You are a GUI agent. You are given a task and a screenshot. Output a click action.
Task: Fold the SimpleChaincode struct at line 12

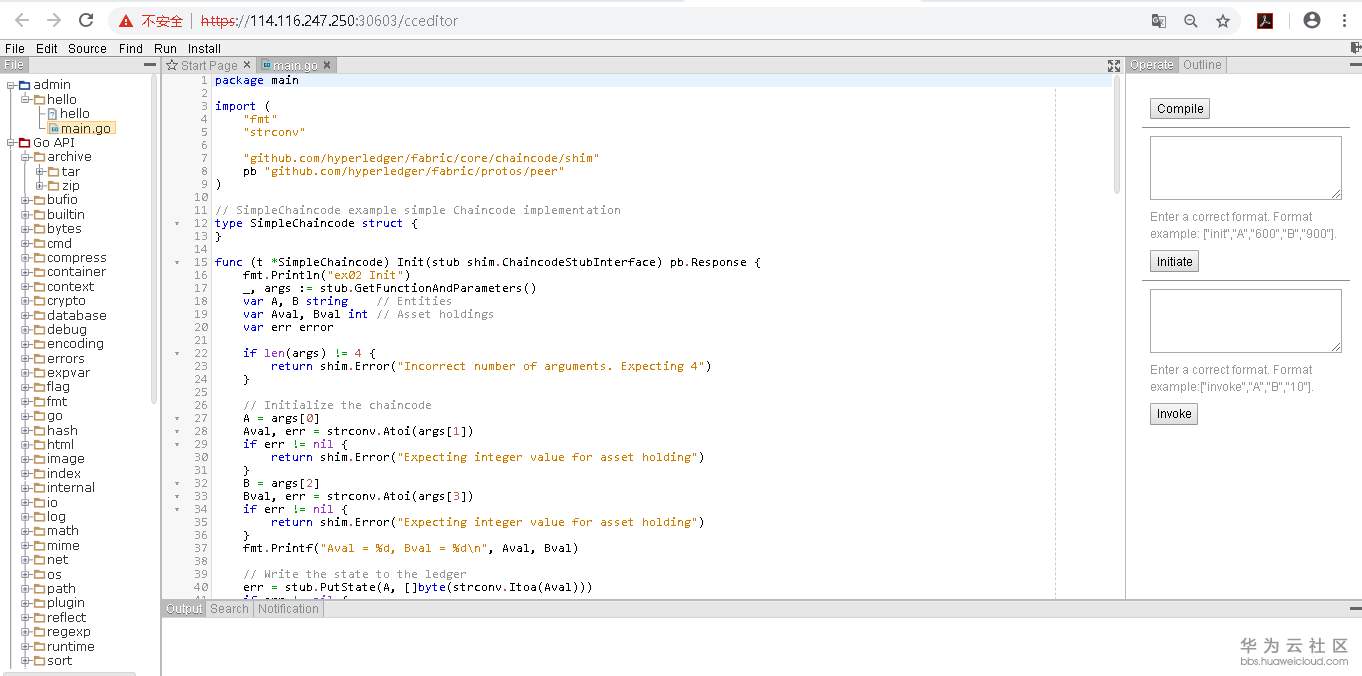point(177,223)
